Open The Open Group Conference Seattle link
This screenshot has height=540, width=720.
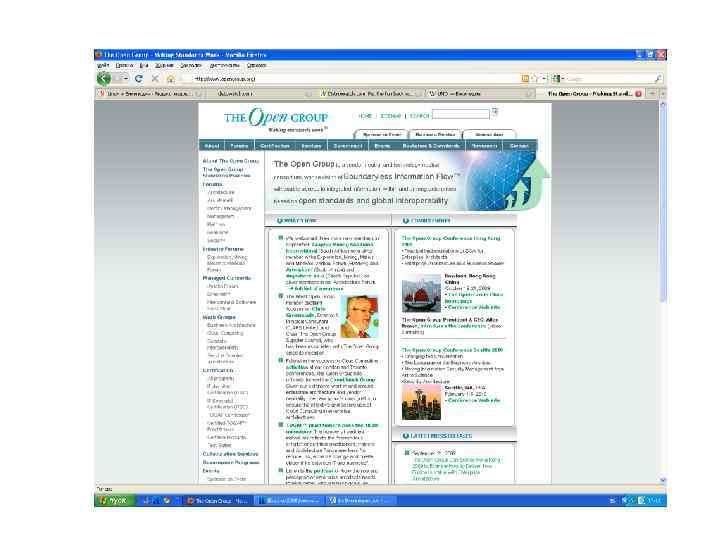pyautogui.click(x=452, y=350)
